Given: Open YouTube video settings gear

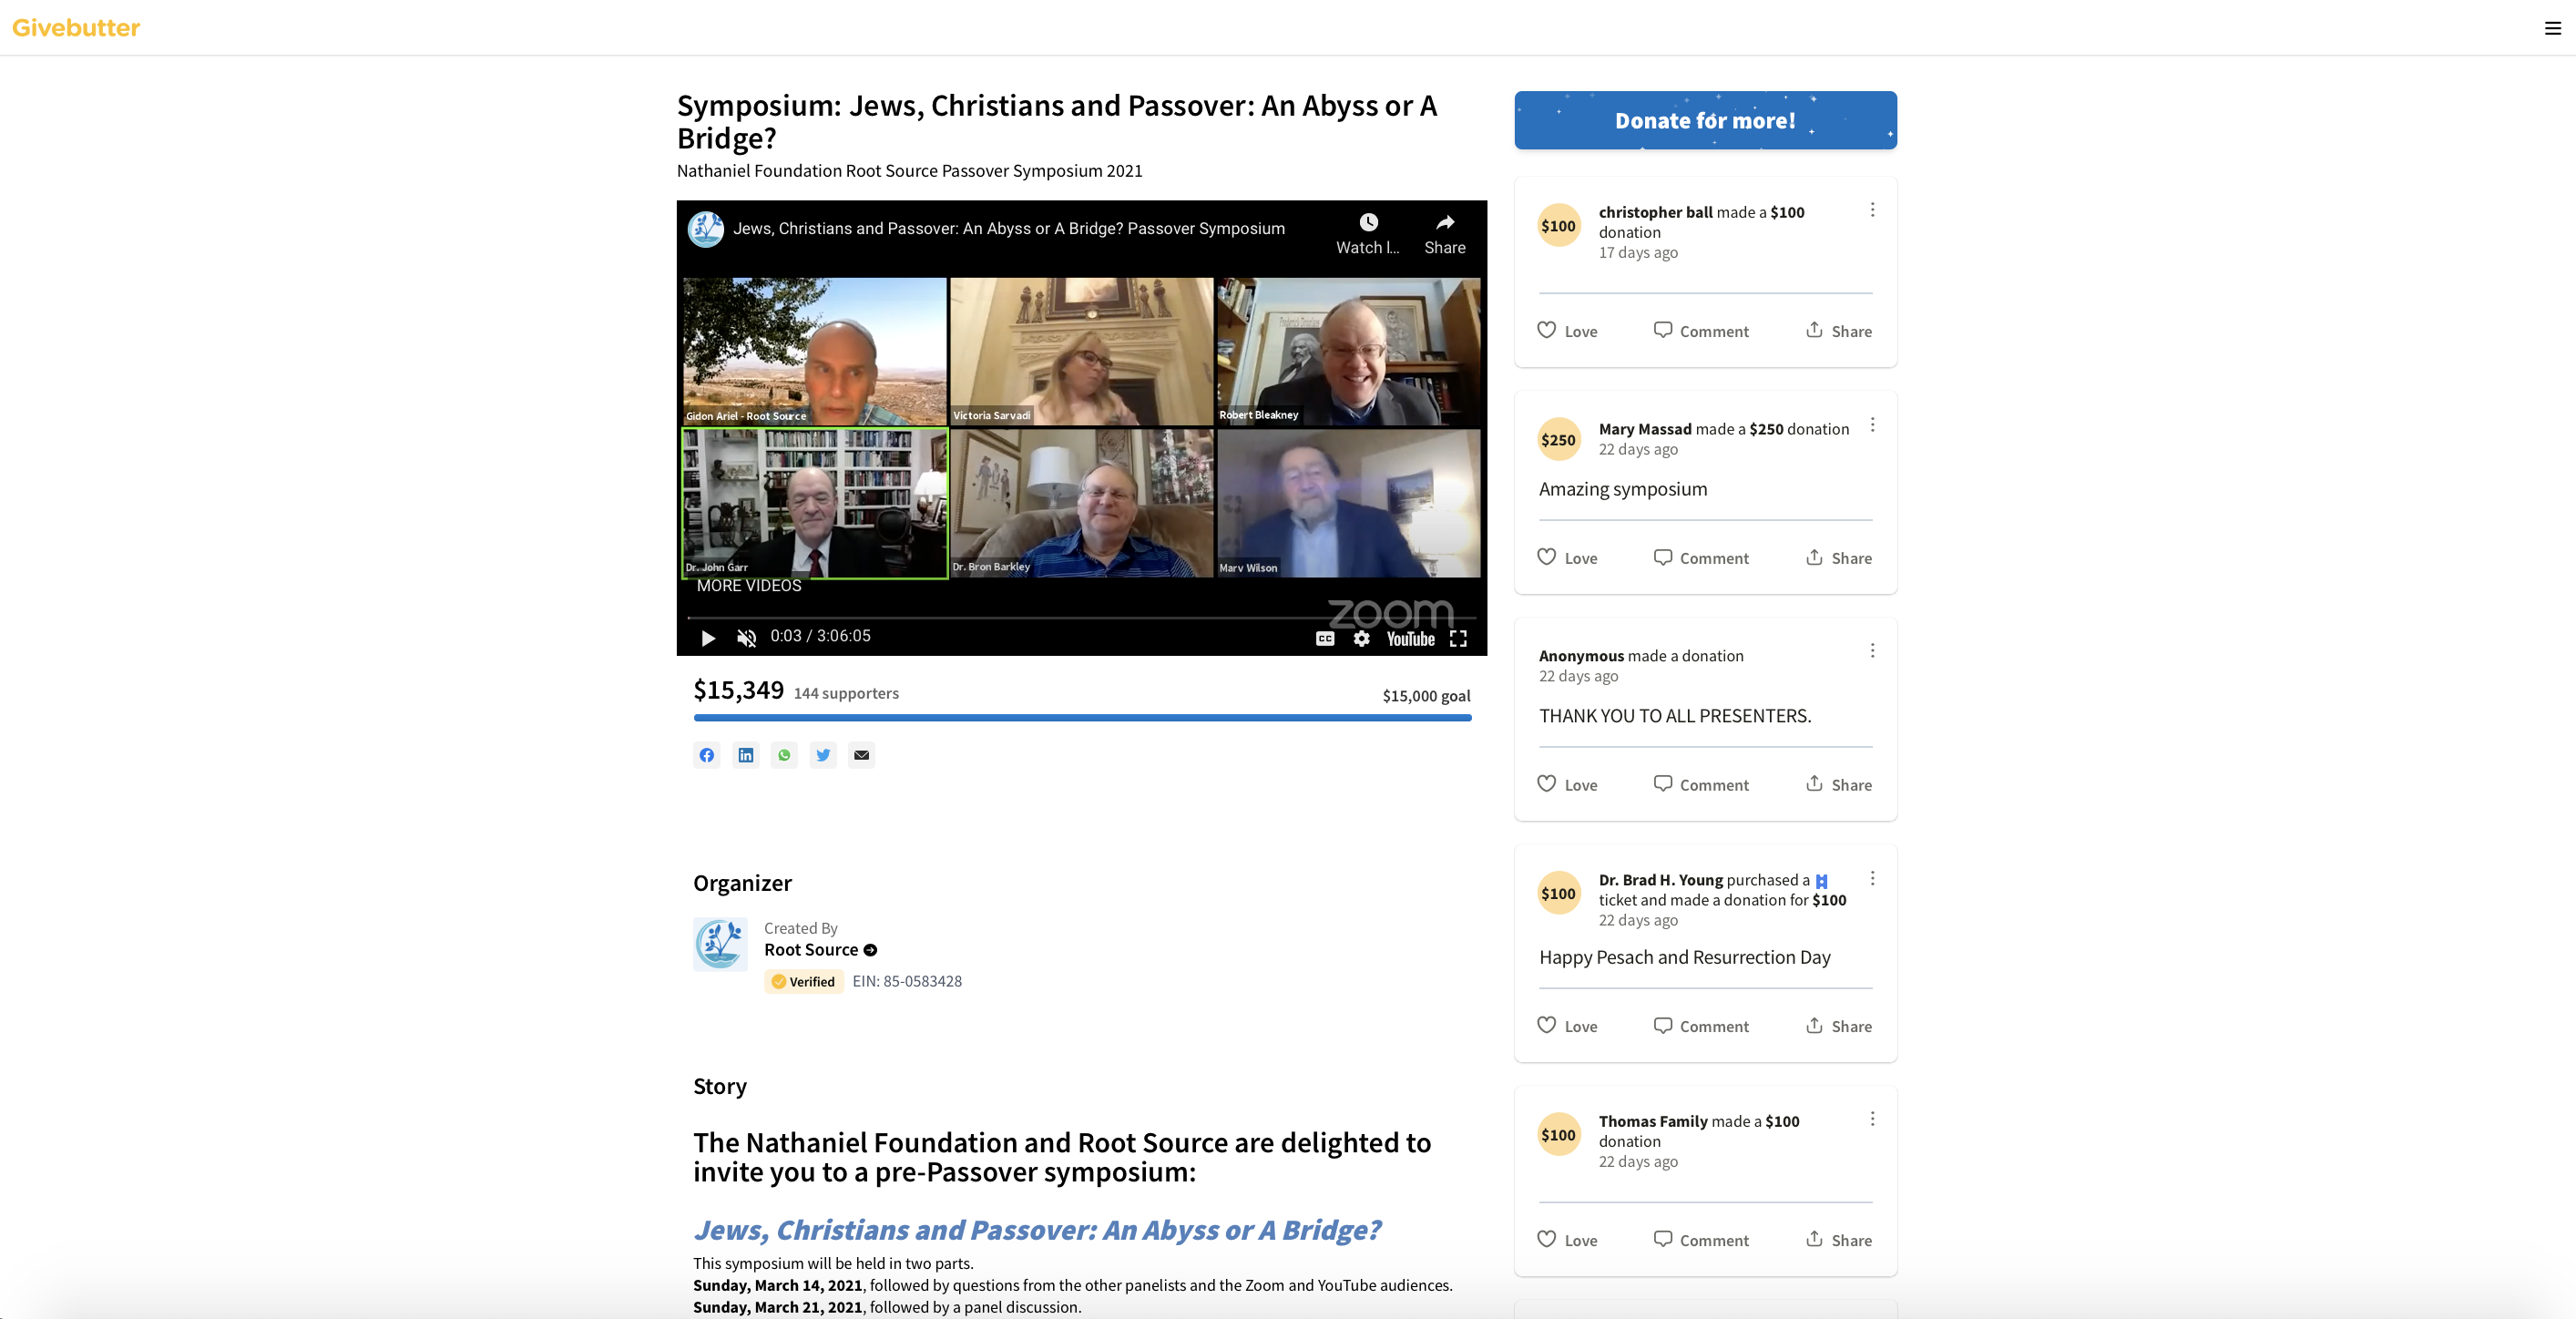Looking at the screenshot, I should pos(1361,638).
